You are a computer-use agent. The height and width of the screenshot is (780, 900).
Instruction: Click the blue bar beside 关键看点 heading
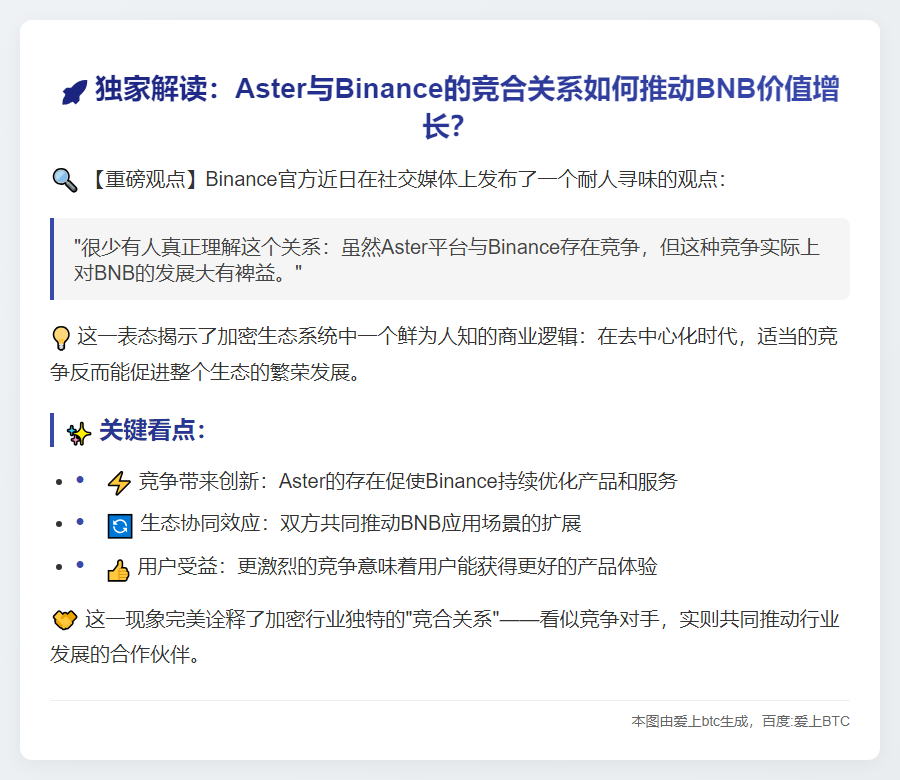click(x=52, y=430)
